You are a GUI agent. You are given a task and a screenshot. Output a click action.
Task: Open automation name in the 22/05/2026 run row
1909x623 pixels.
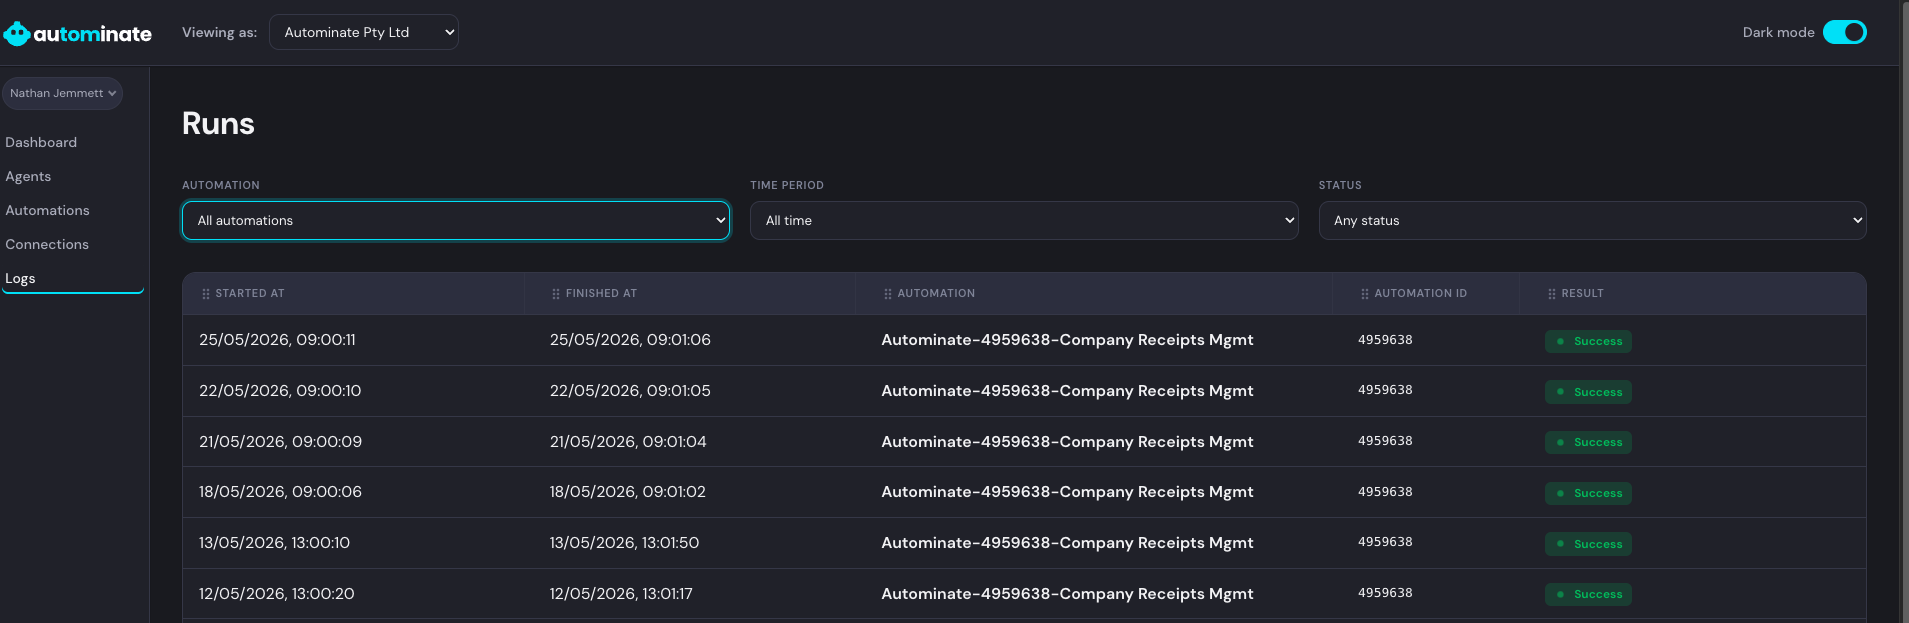1067,391
